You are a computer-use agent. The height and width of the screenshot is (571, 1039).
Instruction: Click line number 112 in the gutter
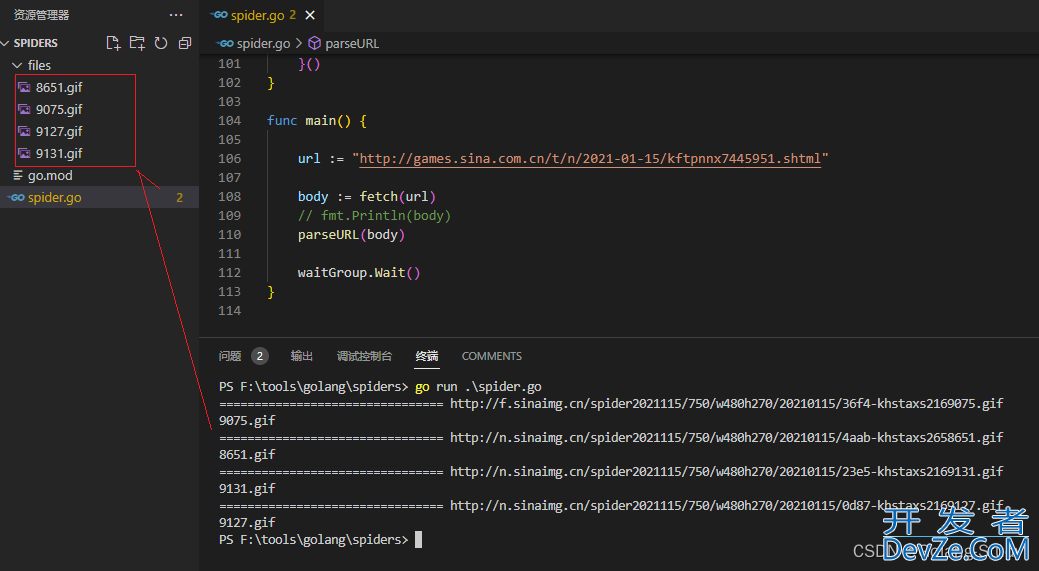coord(229,272)
